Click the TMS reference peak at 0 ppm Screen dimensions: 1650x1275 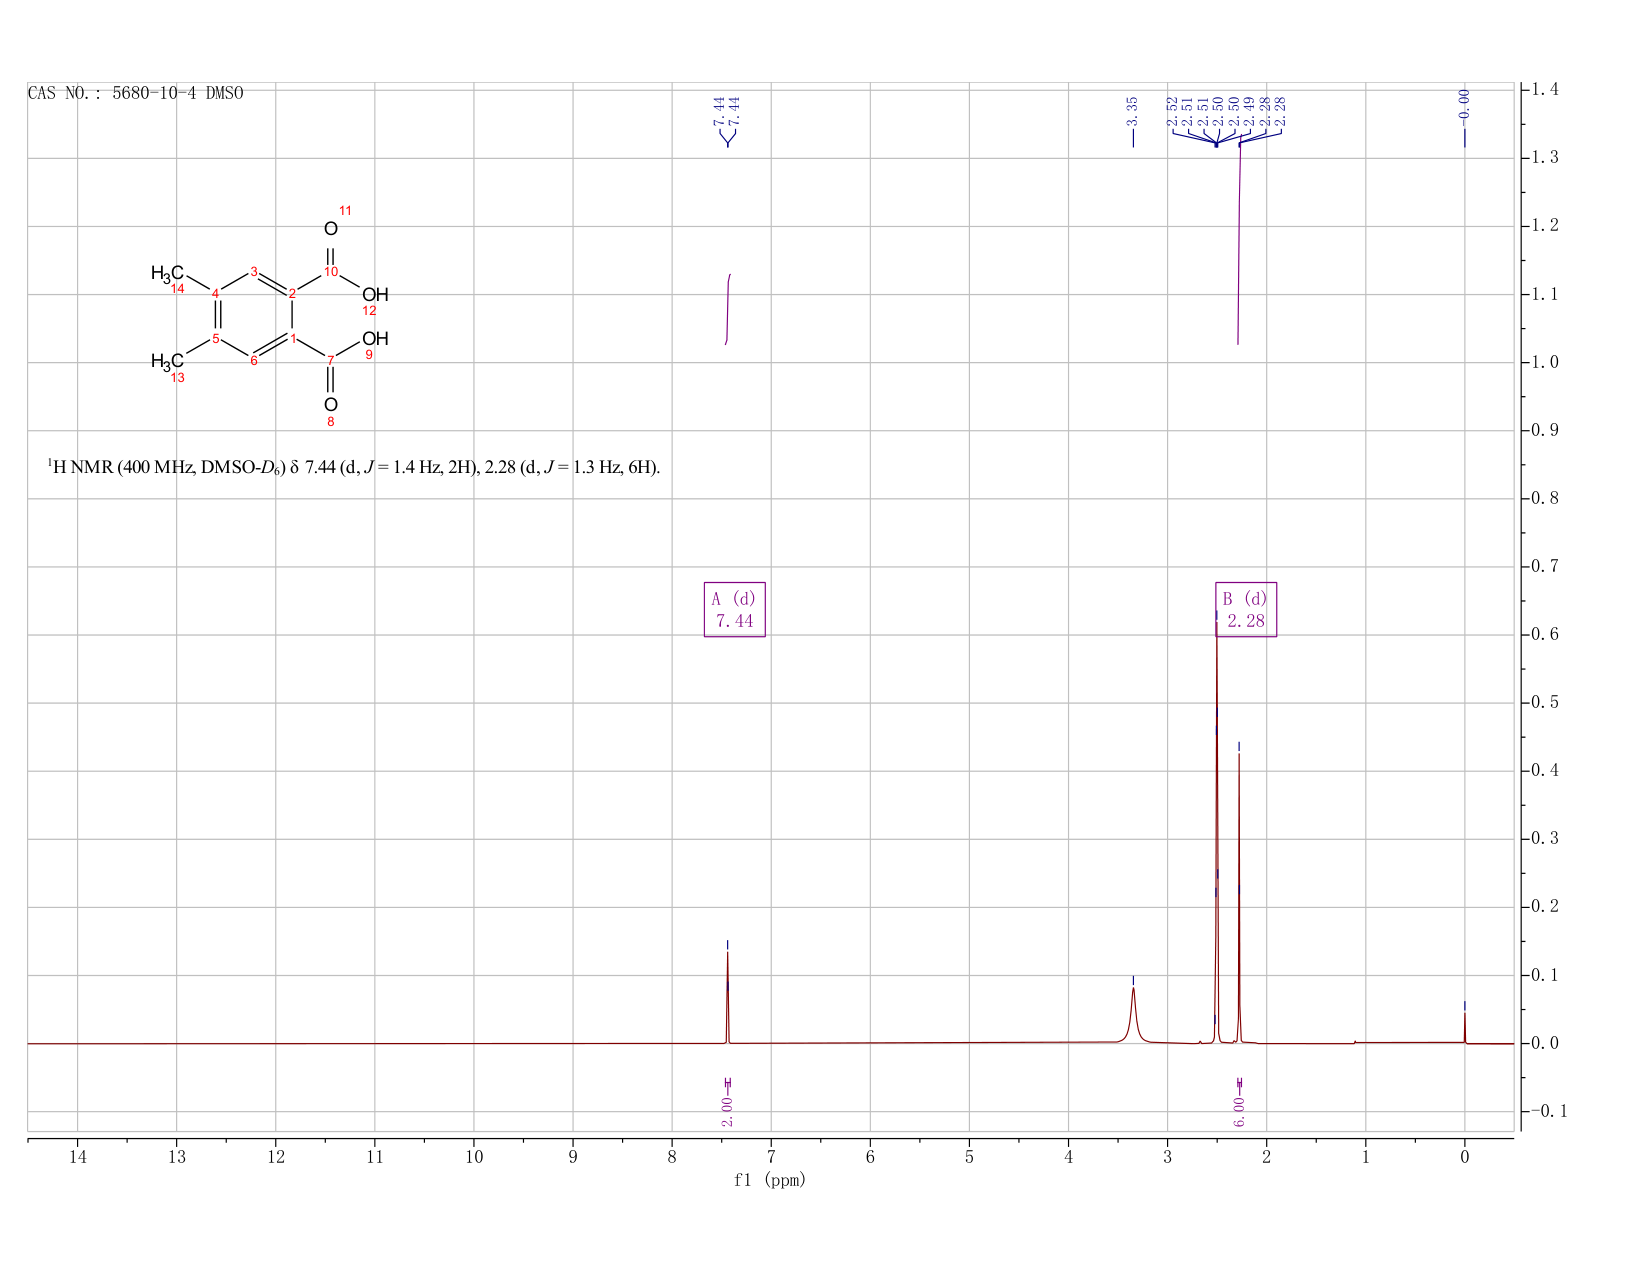[1465, 1028]
